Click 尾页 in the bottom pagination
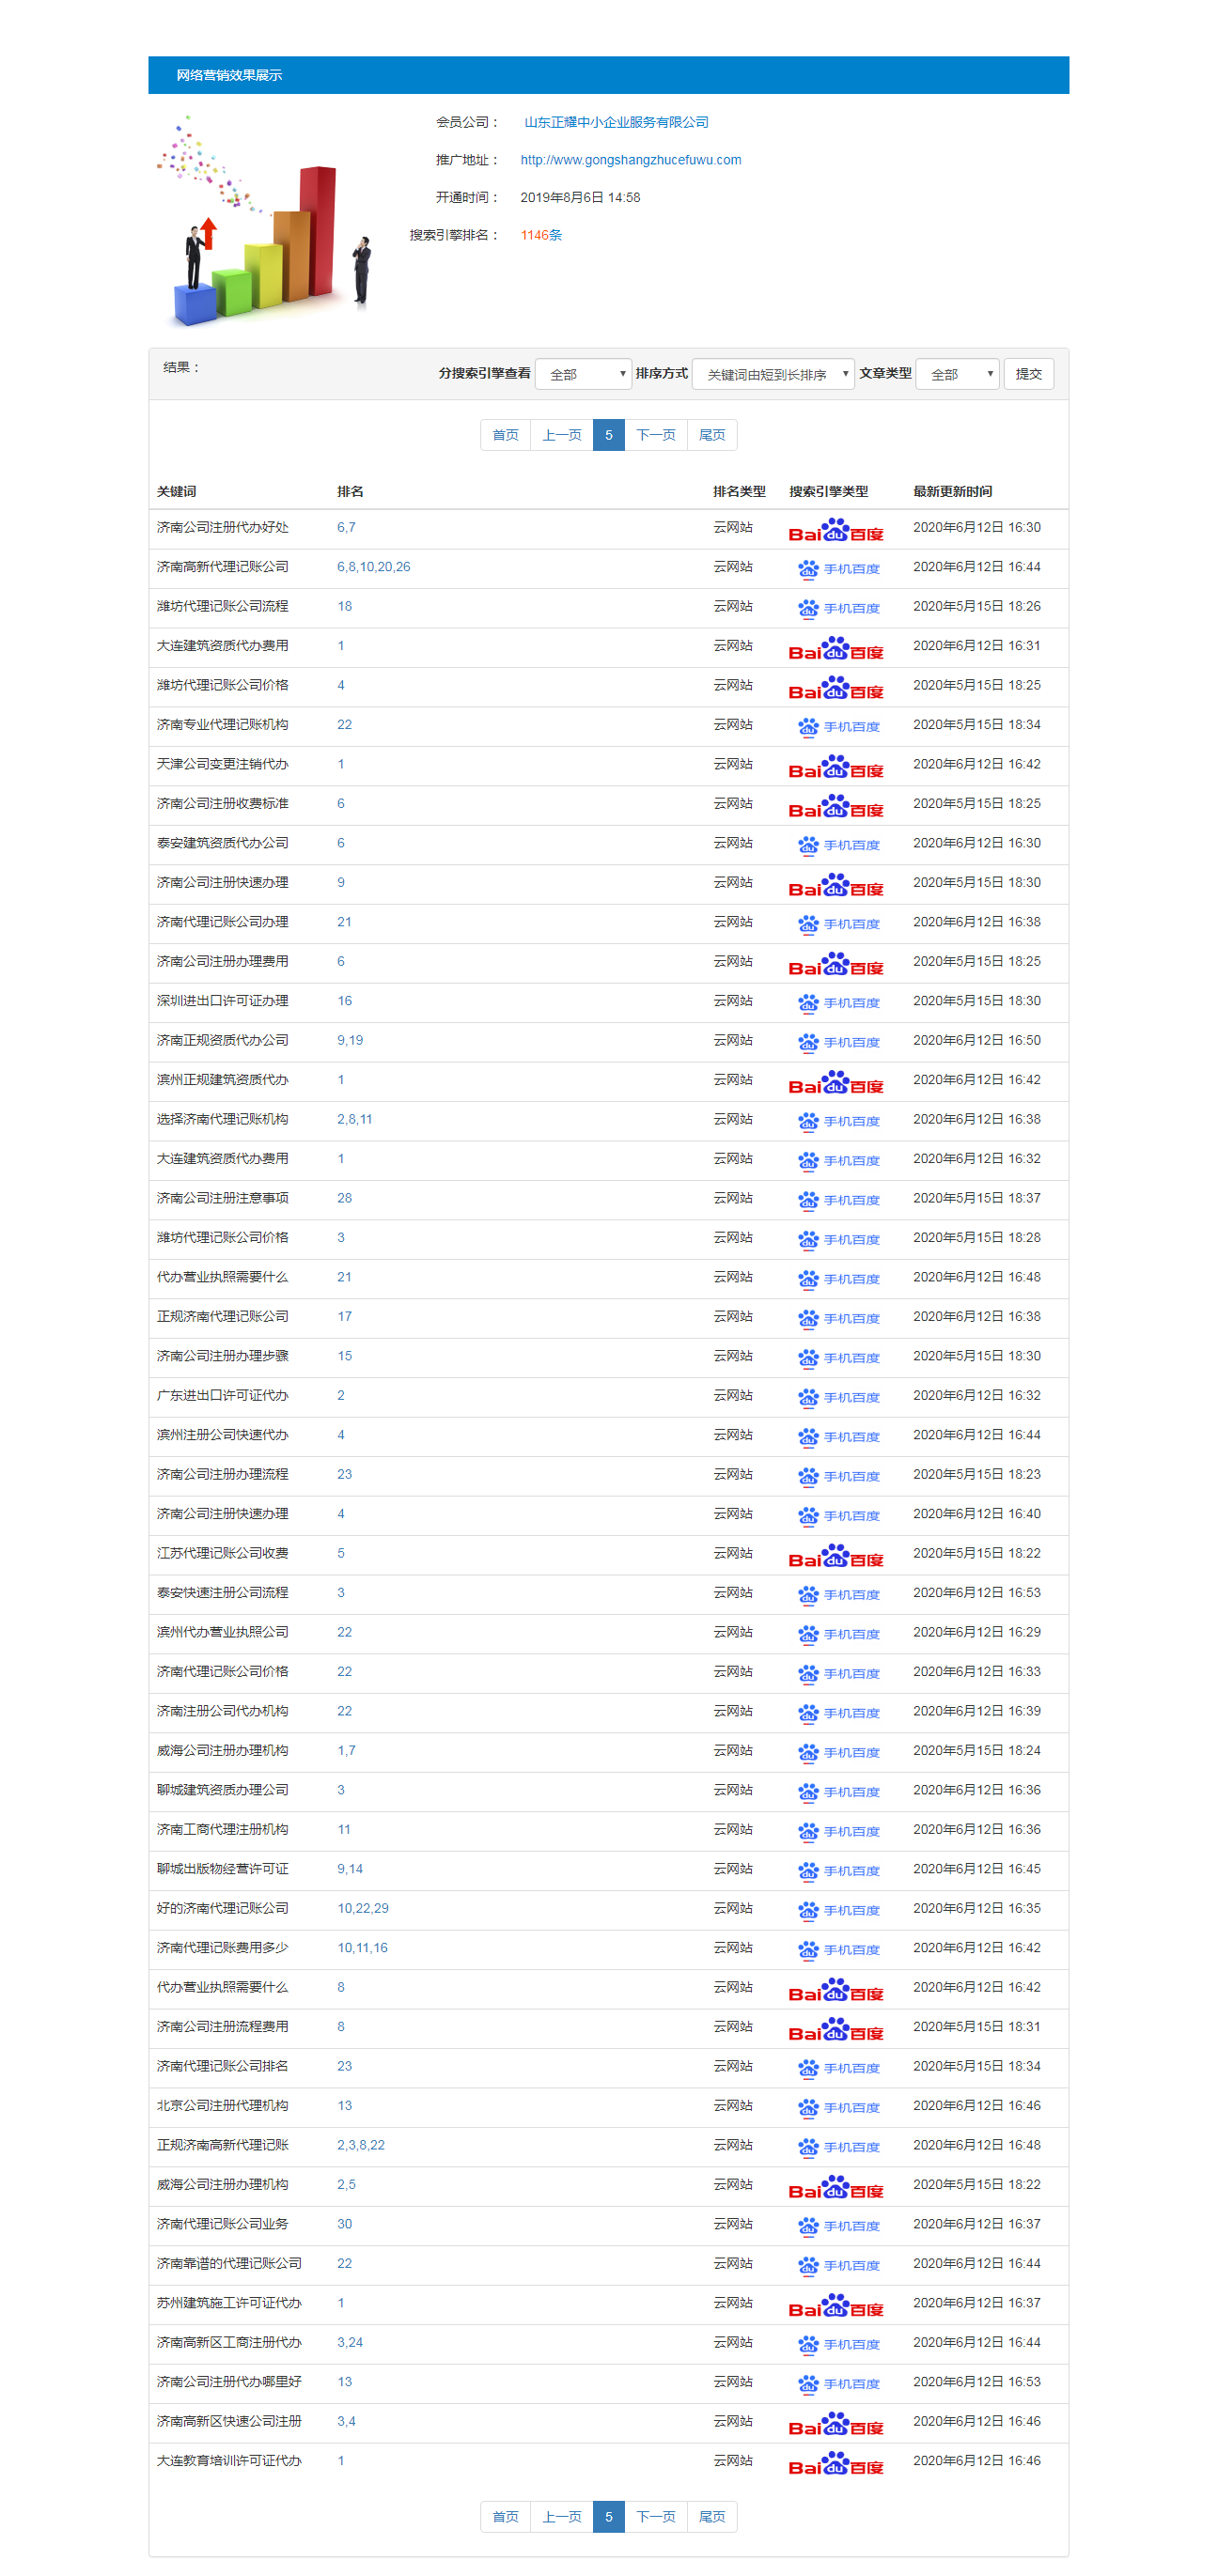 [x=711, y=2516]
